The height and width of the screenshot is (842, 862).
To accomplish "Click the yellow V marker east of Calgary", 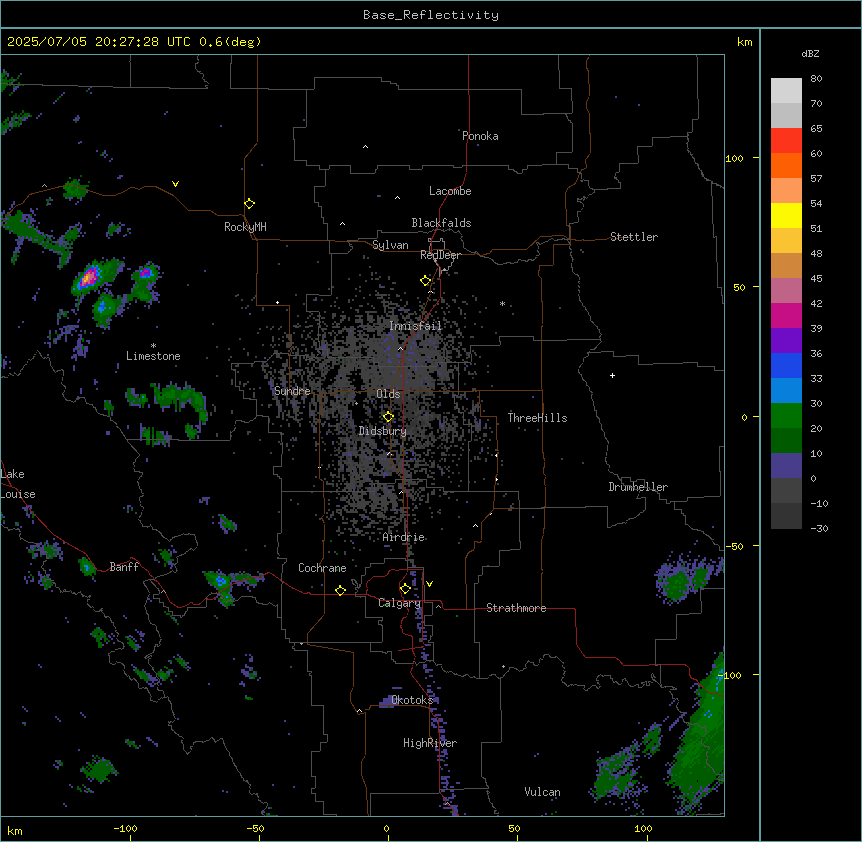I will 429,584.
